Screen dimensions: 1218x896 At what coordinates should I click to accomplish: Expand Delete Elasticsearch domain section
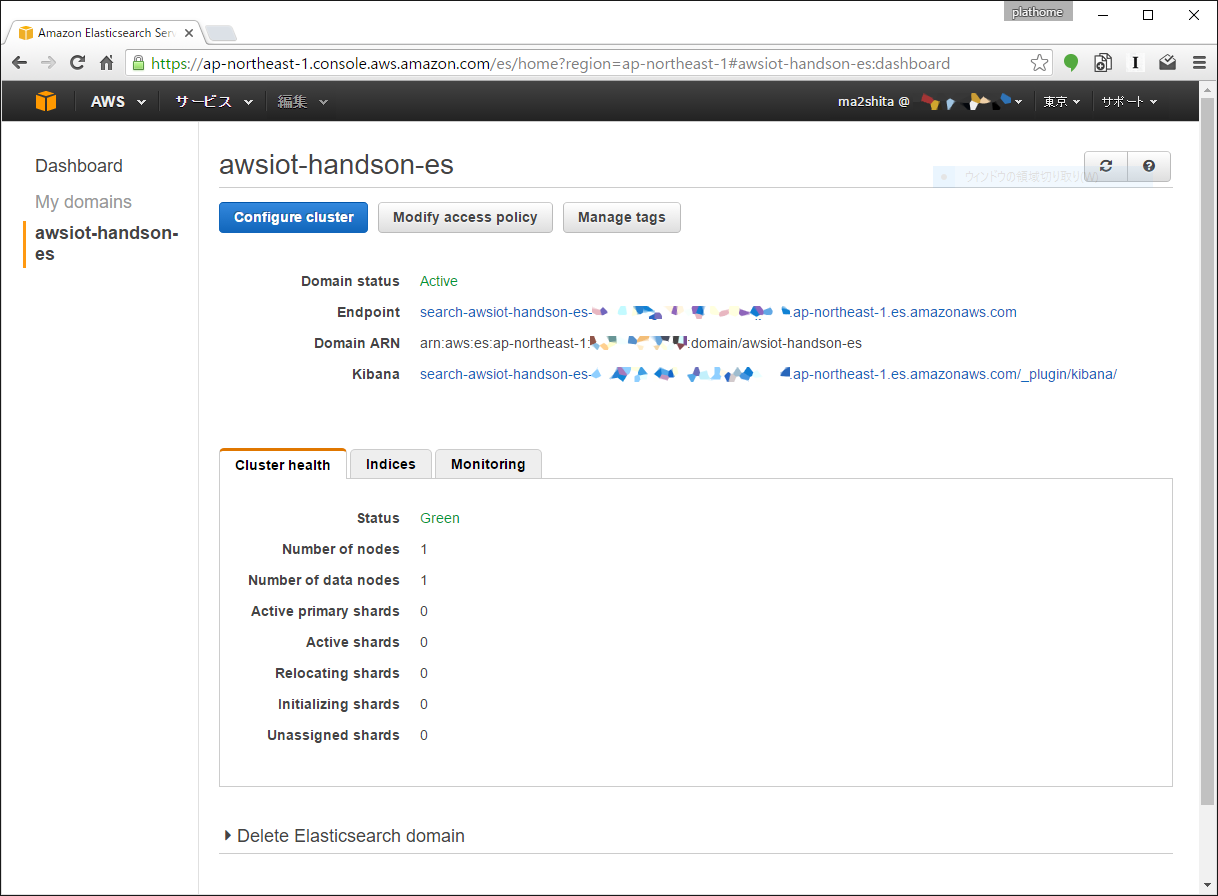344,836
